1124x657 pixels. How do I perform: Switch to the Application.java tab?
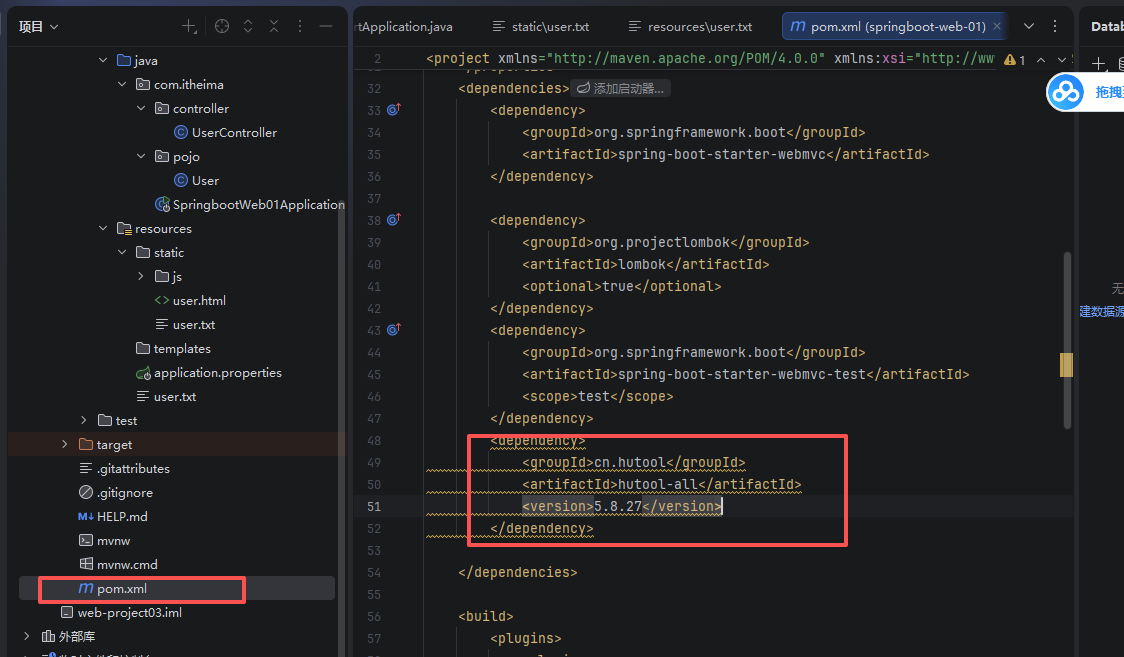[405, 27]
